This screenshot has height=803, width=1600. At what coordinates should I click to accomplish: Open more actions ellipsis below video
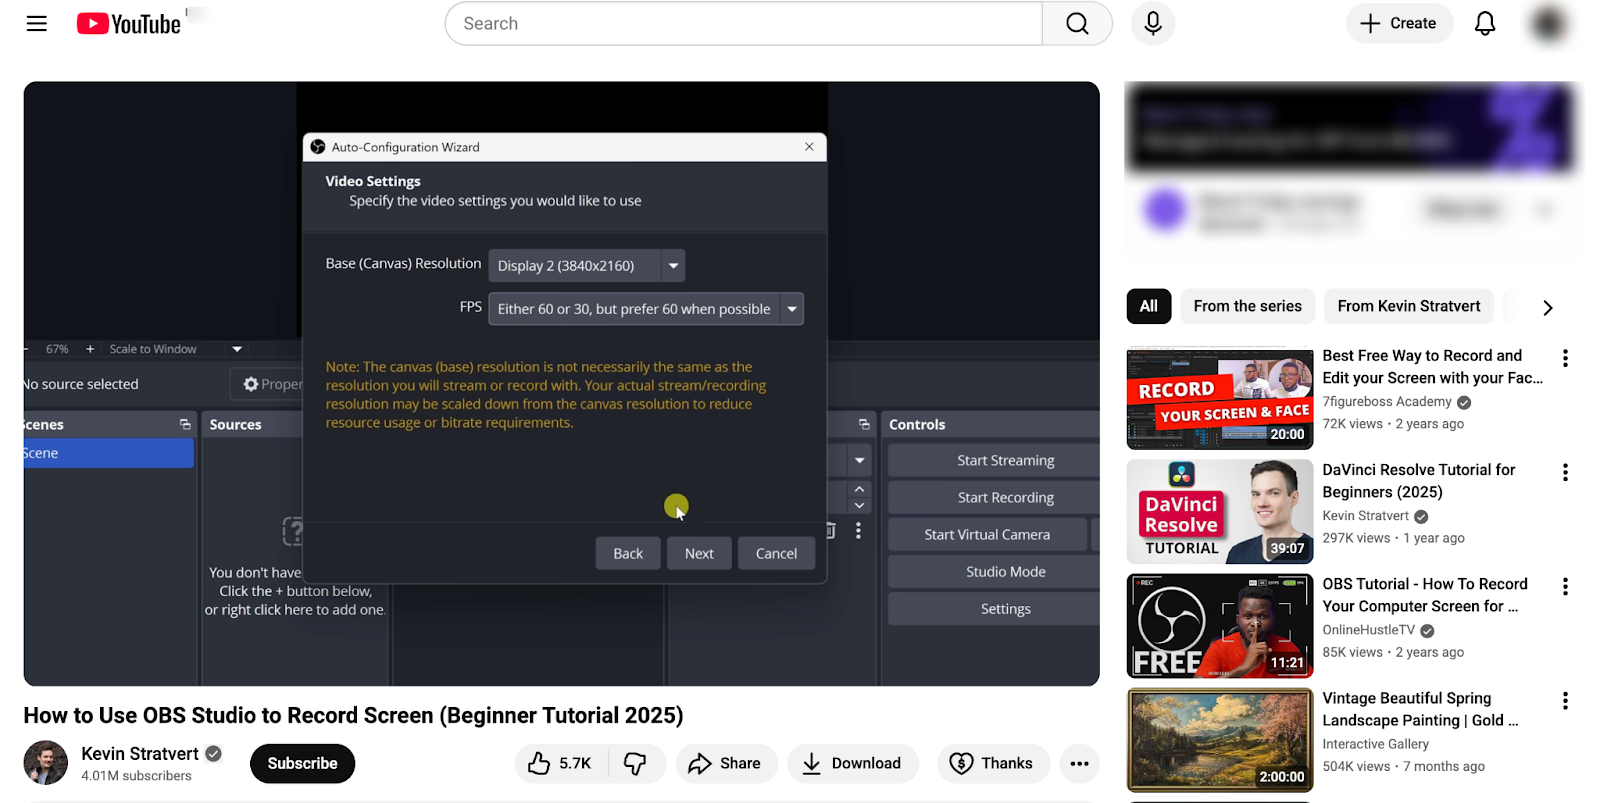point(1079,763)
